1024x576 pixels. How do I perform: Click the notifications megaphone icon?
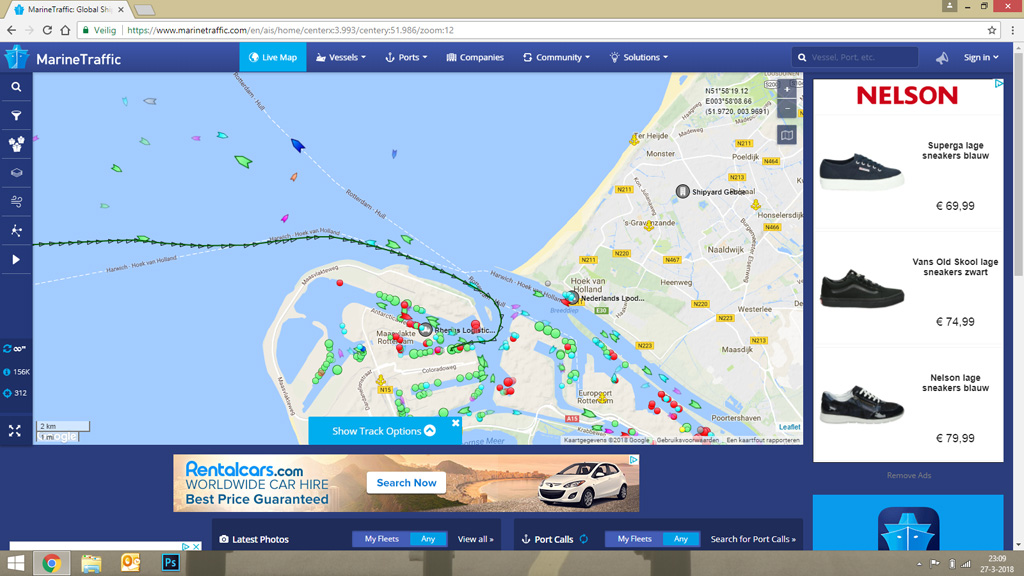click(942, 57)
